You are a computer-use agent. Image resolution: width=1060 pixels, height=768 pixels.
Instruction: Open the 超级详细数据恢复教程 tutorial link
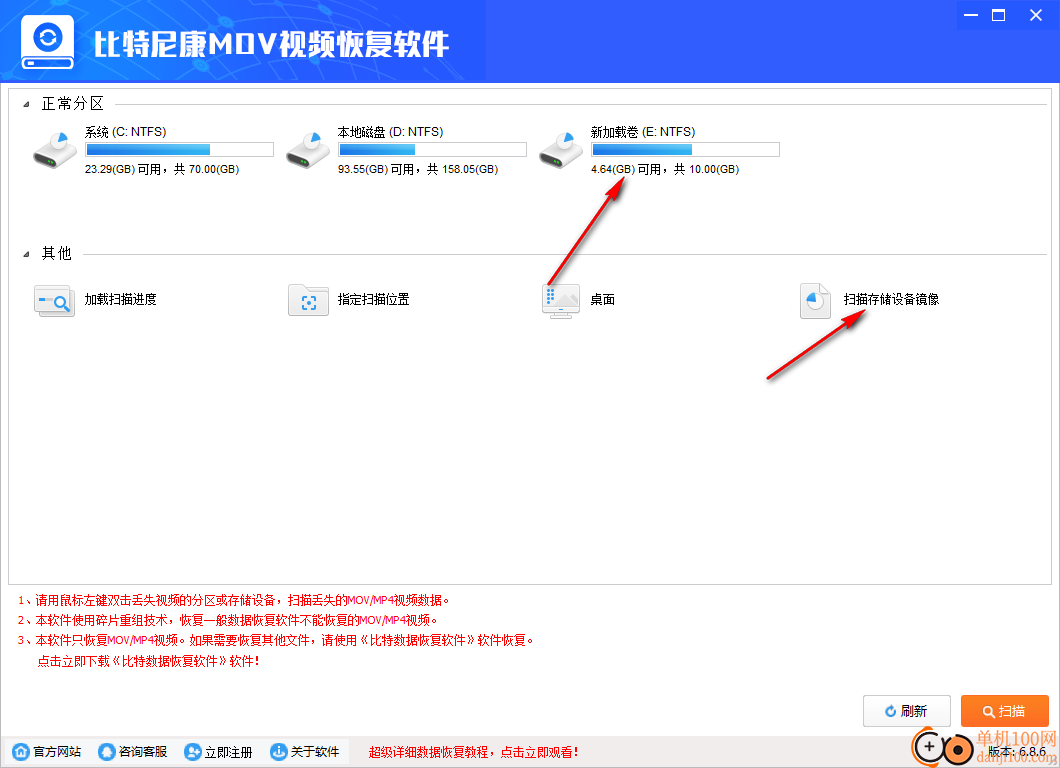[x=473, y=752]
